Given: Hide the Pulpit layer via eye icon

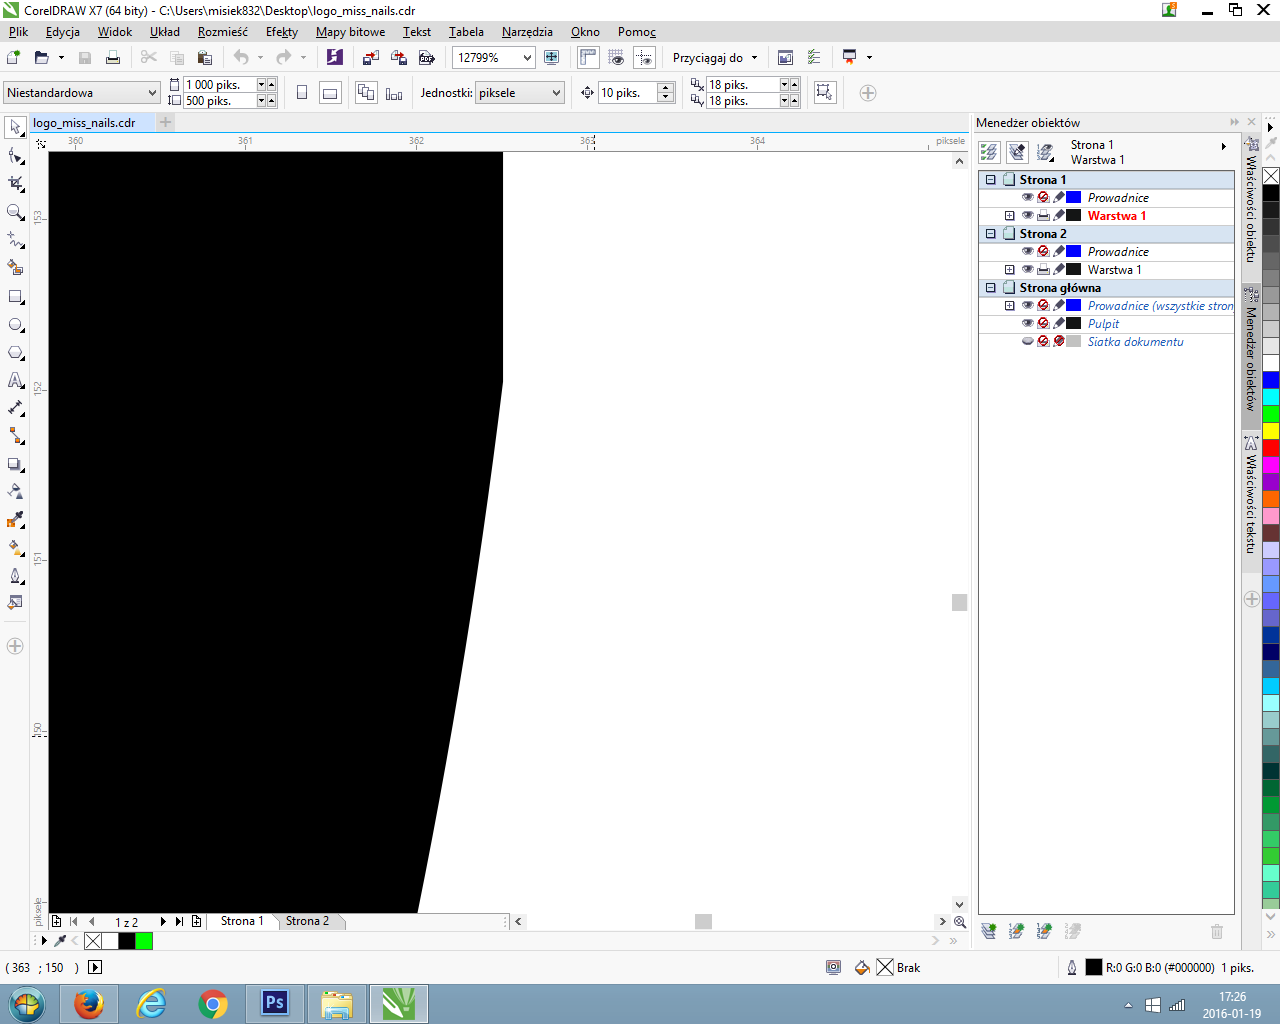Looking at the screenshot, I should tap(1027, 323).
